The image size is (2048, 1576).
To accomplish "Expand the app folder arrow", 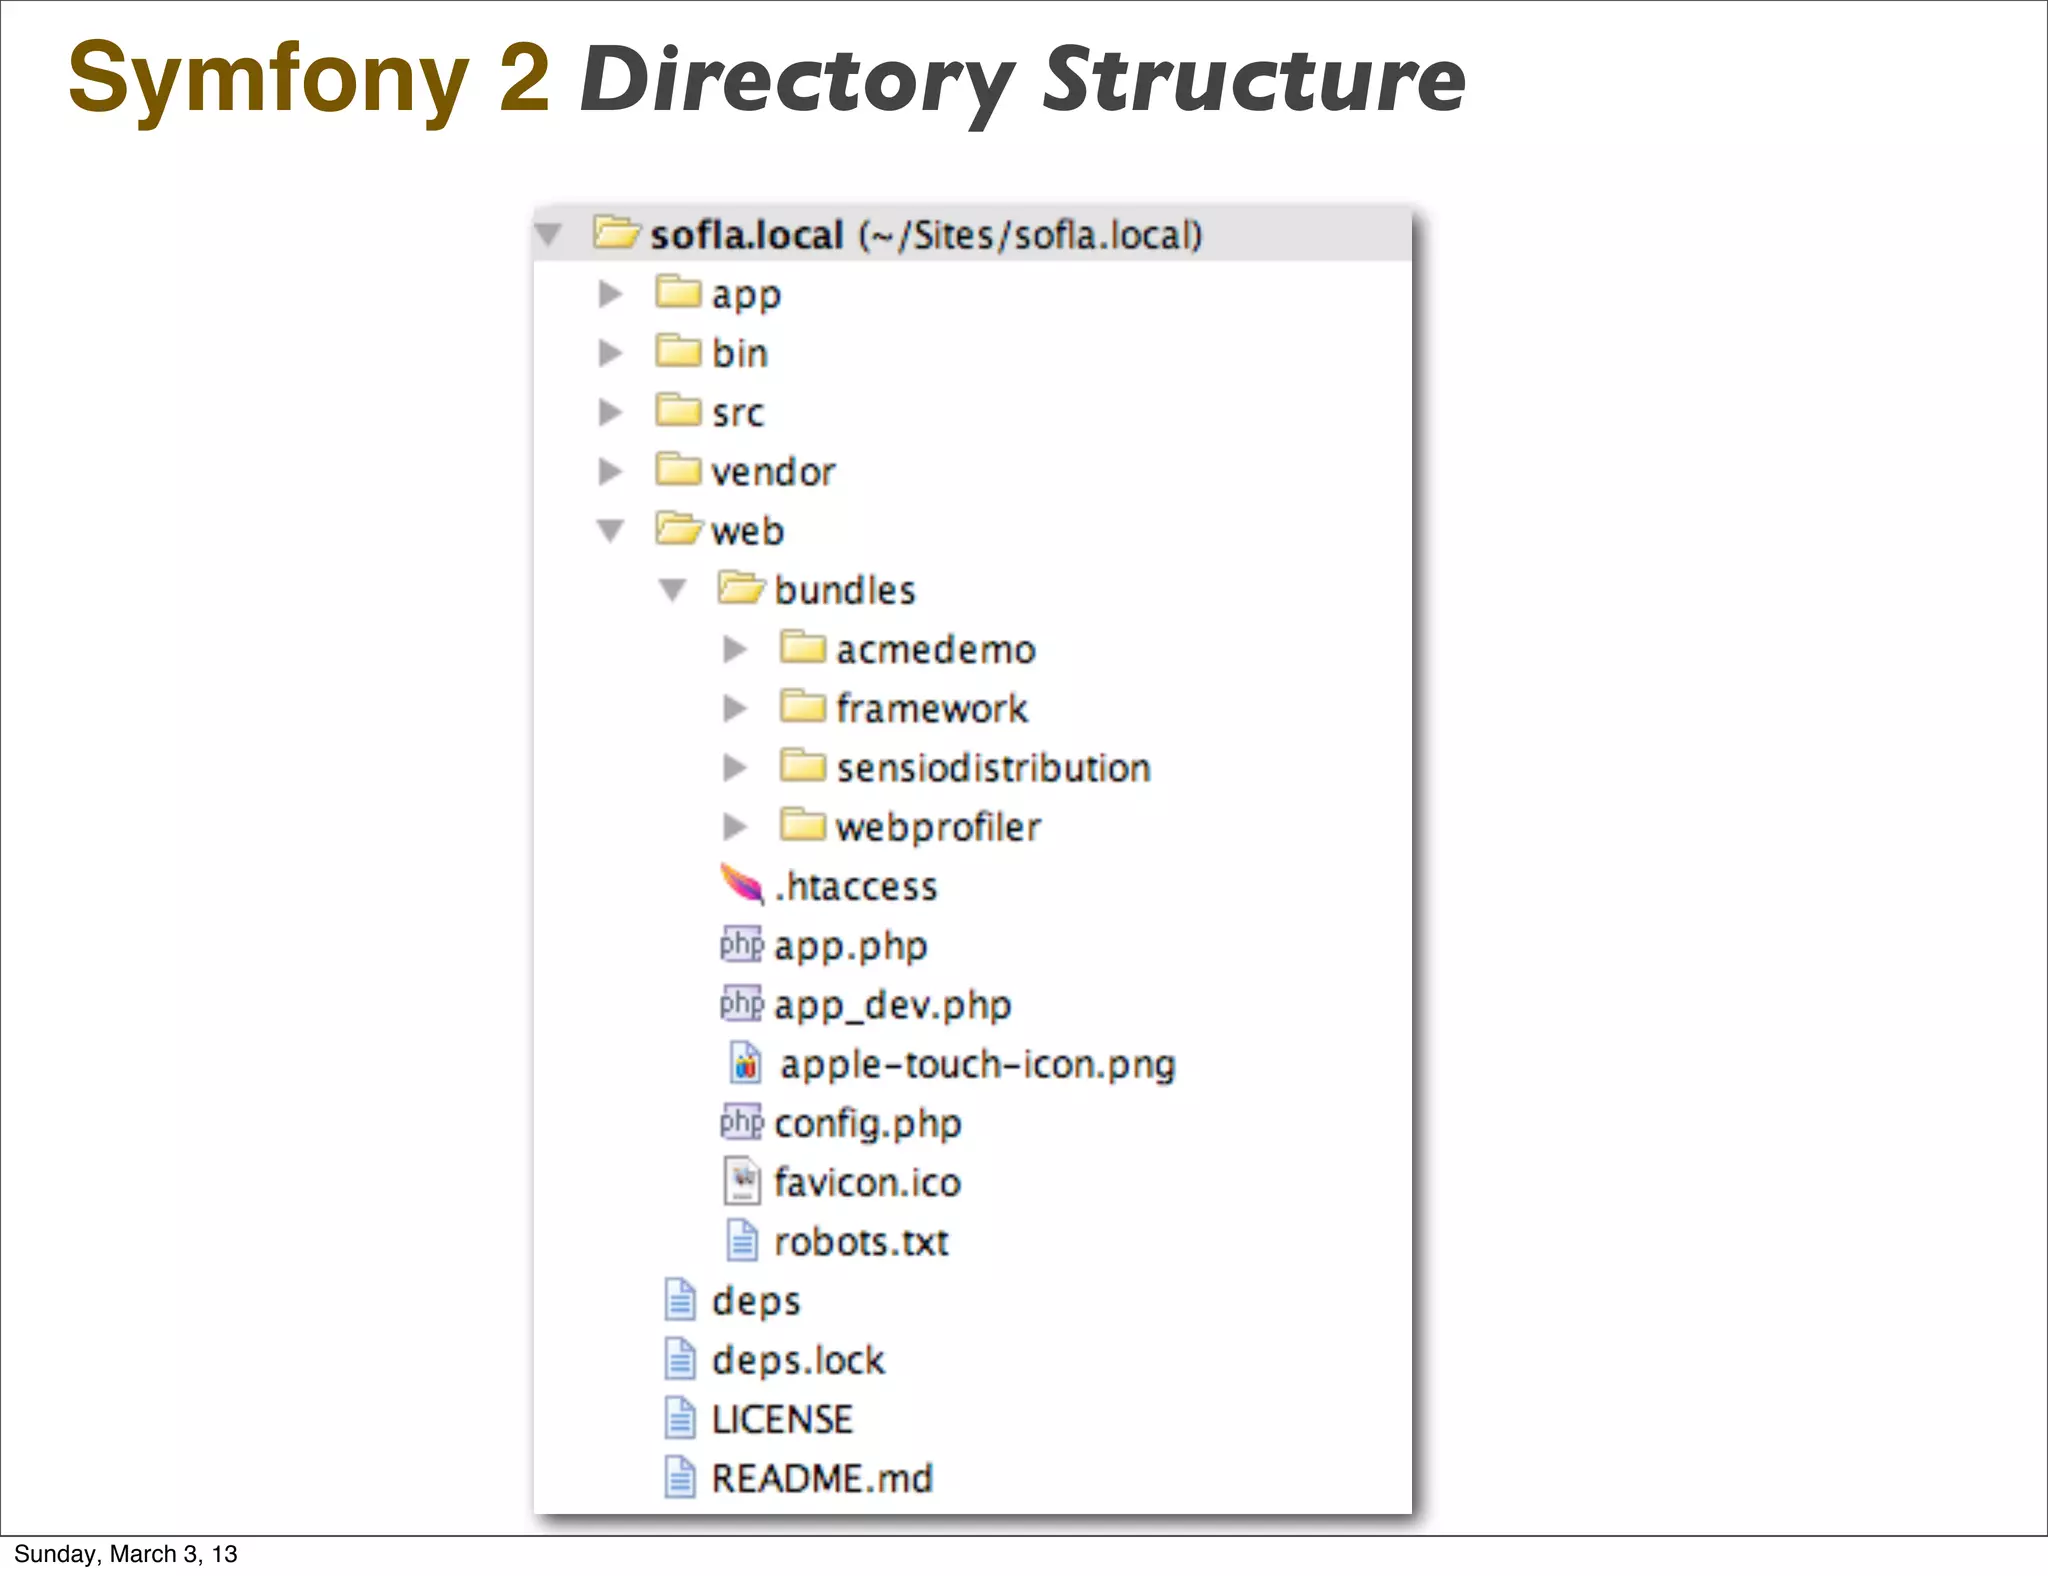I will pos(610,293).
